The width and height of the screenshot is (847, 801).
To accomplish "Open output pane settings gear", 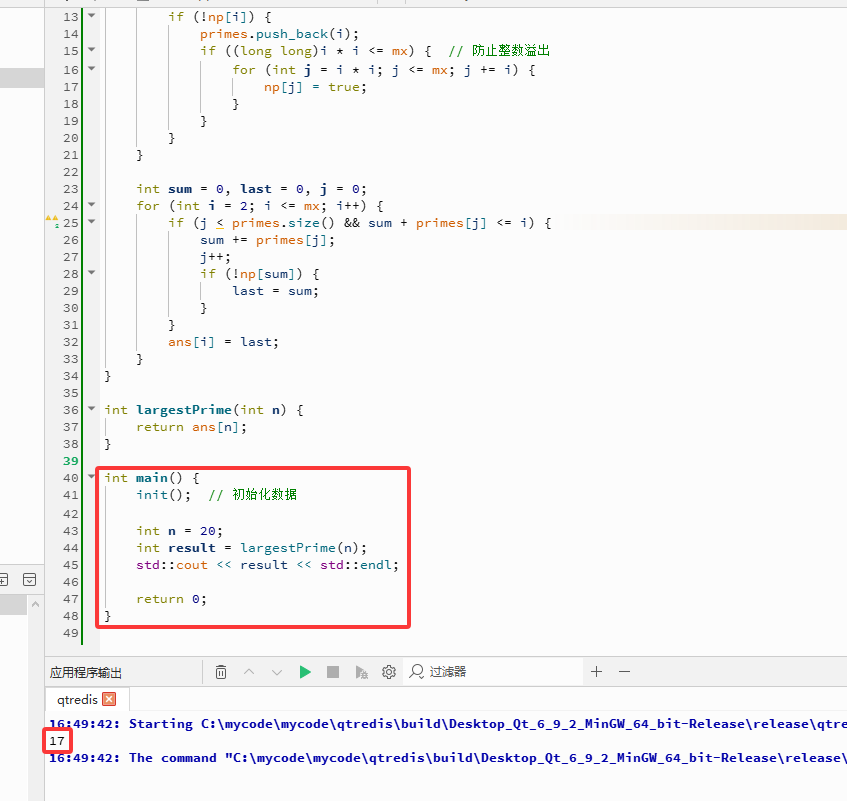I will (x=389, y=672).
